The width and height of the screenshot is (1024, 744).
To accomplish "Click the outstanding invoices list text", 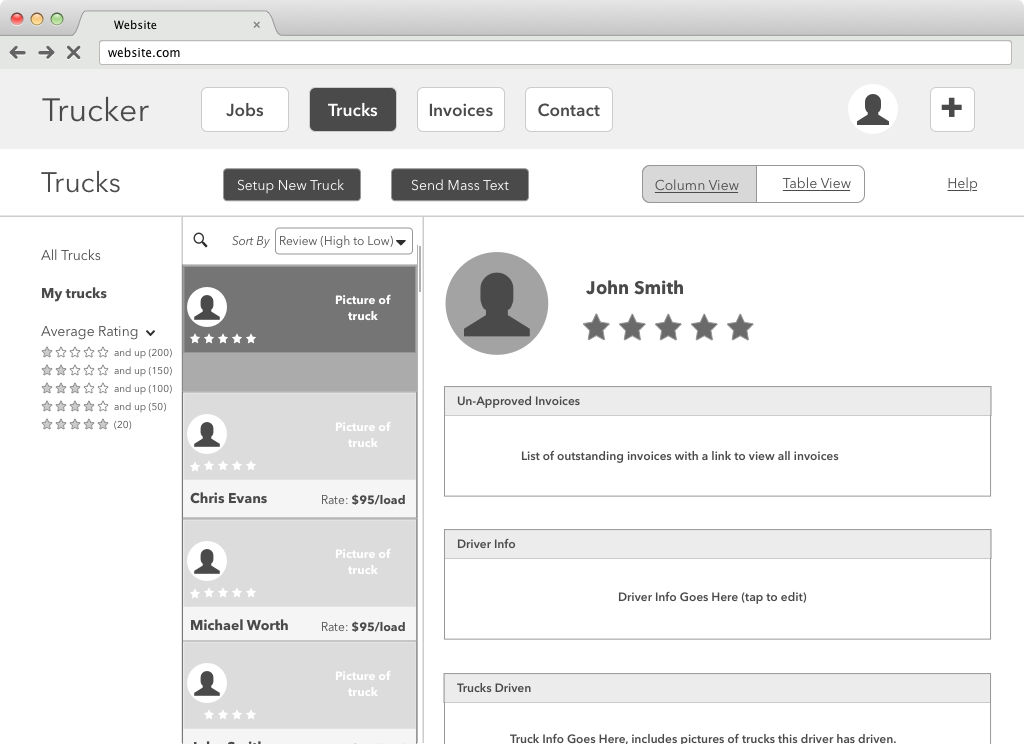I will (x=679, y=456).
